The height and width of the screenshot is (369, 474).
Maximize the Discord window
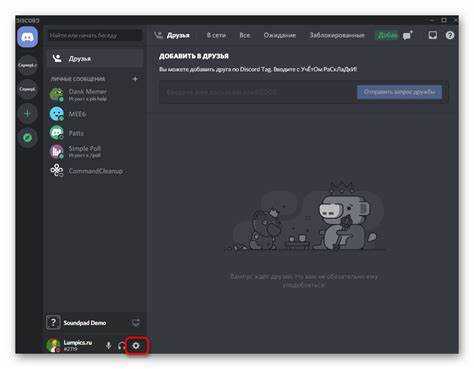click(444, 20)
